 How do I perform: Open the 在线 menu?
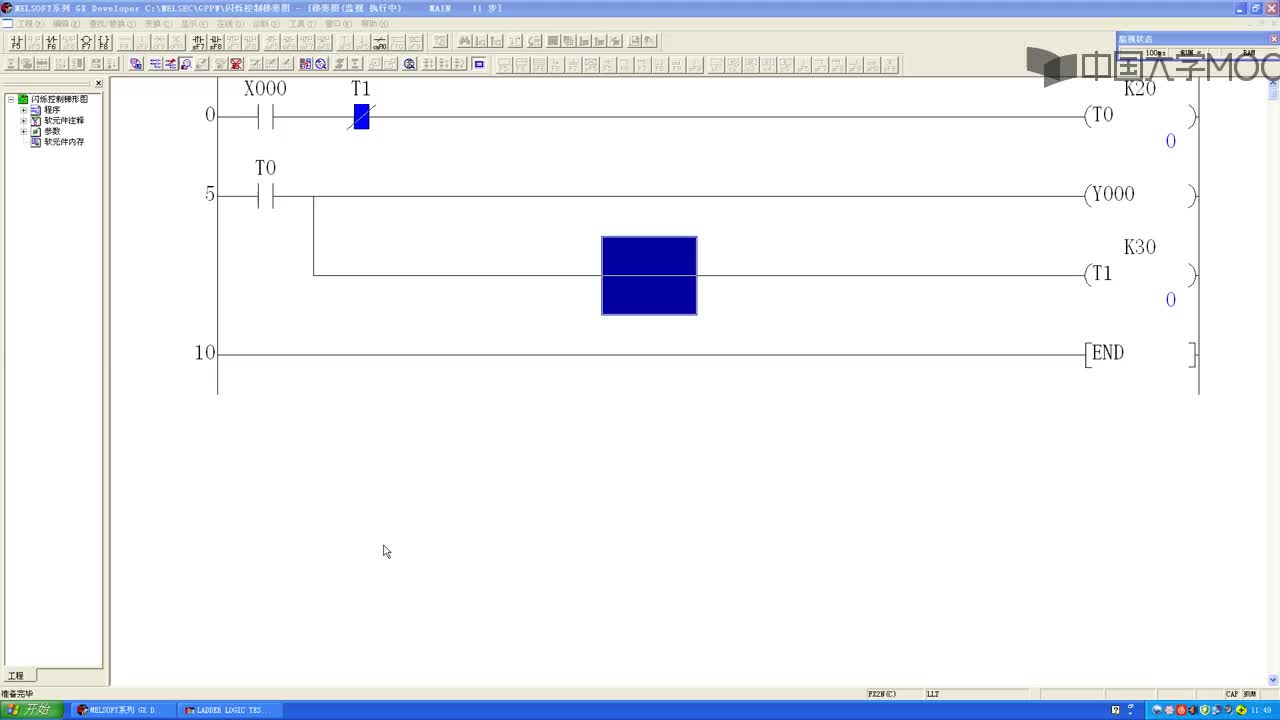(230, 23)
